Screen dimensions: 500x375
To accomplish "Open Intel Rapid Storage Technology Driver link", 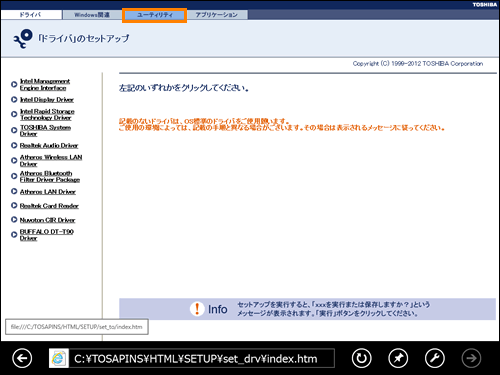I will (x=47, y=114).
